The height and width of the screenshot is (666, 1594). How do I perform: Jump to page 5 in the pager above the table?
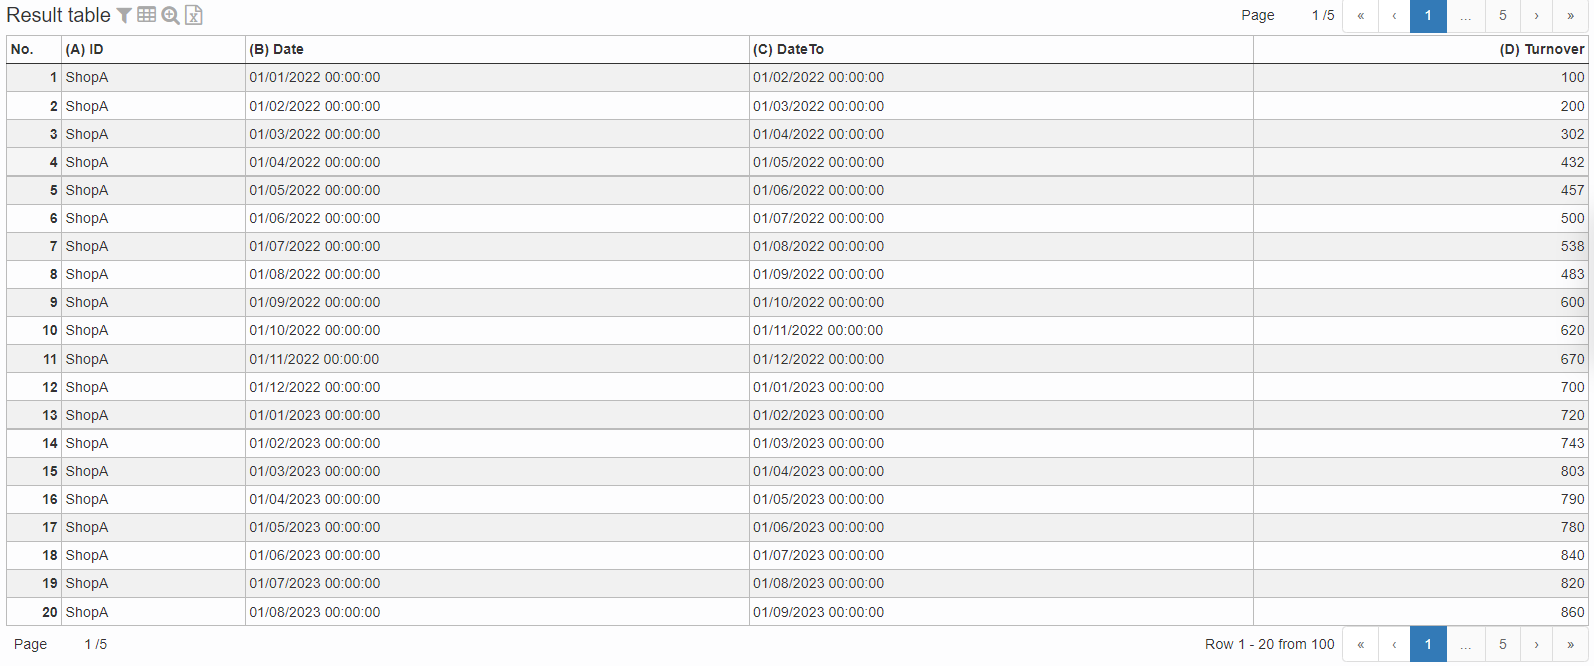pos(1502,16)
